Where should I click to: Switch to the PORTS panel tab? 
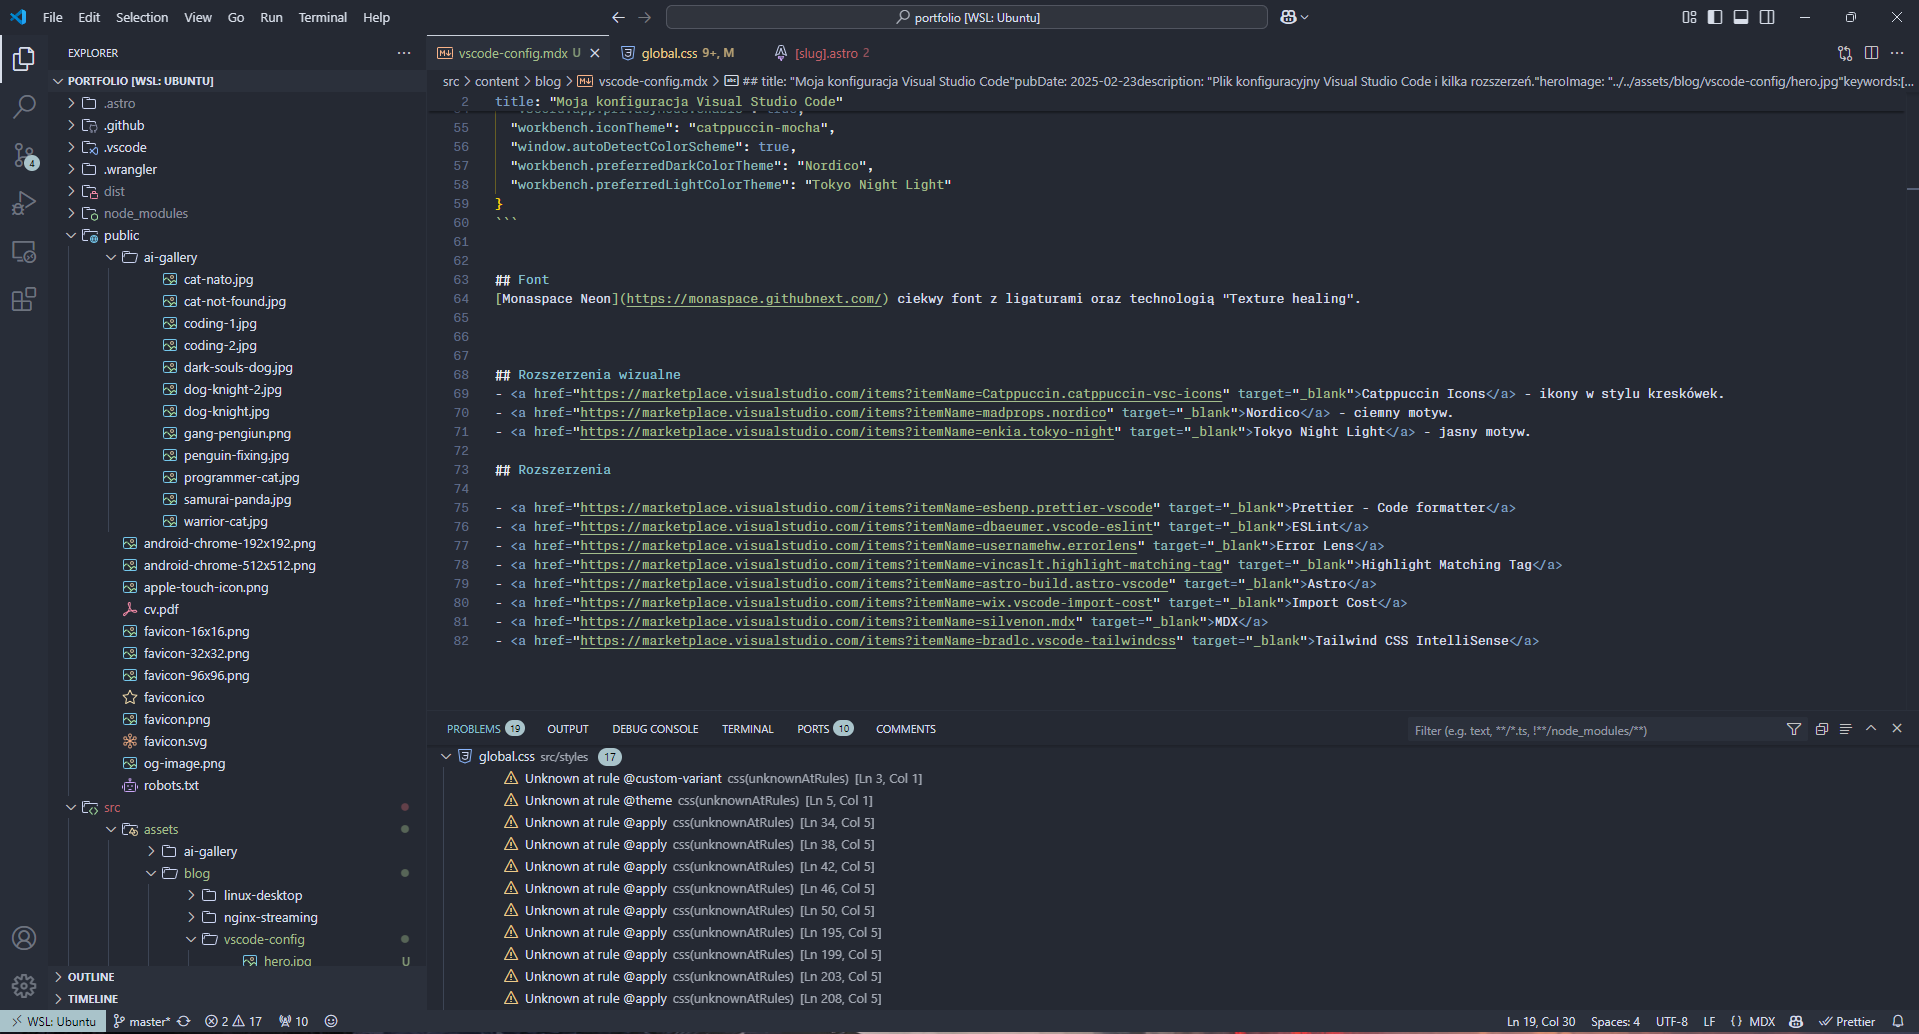click(824, 729)
